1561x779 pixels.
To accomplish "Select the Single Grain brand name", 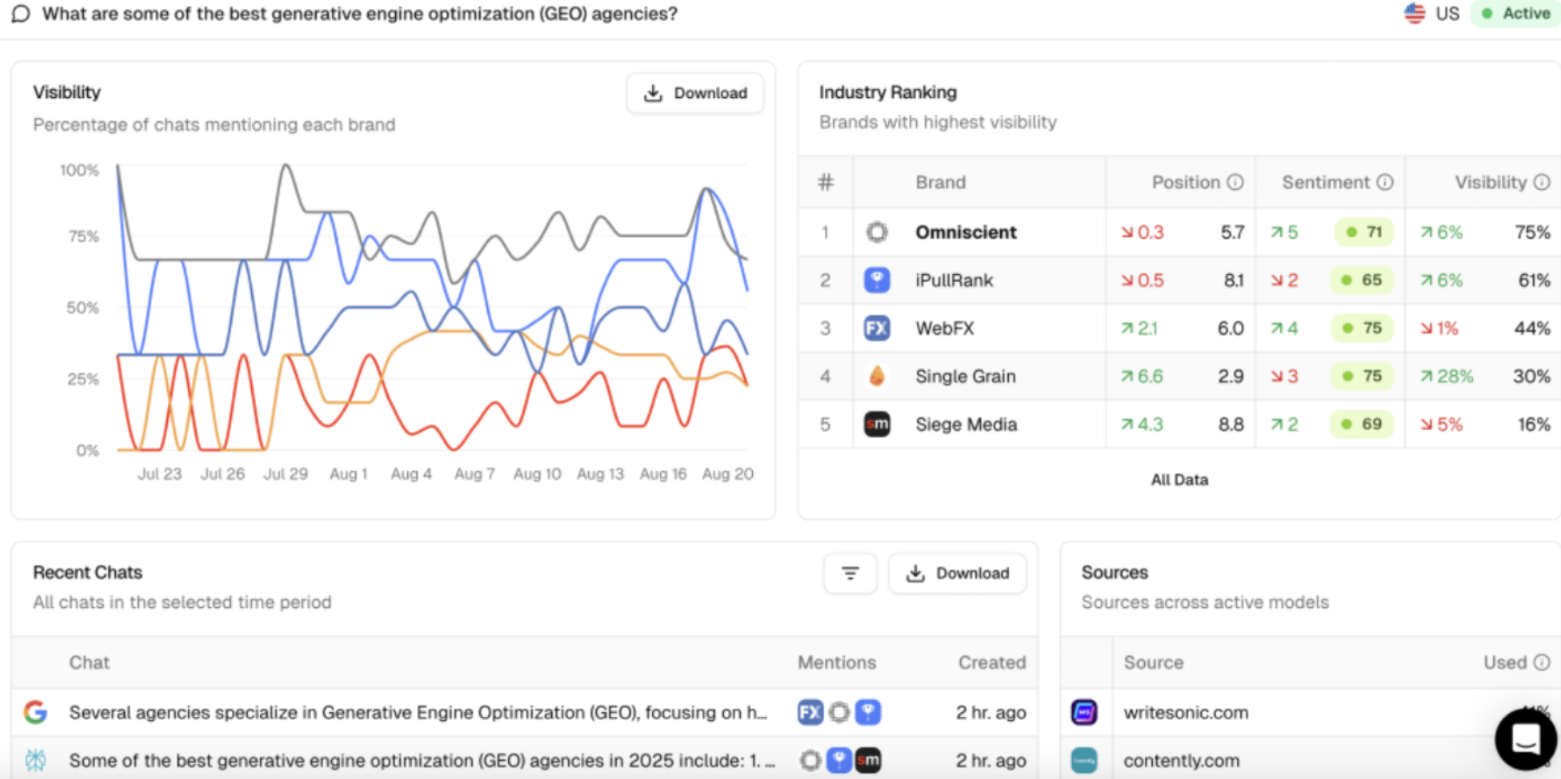I will pyautogui.click(x=965, y=376).
